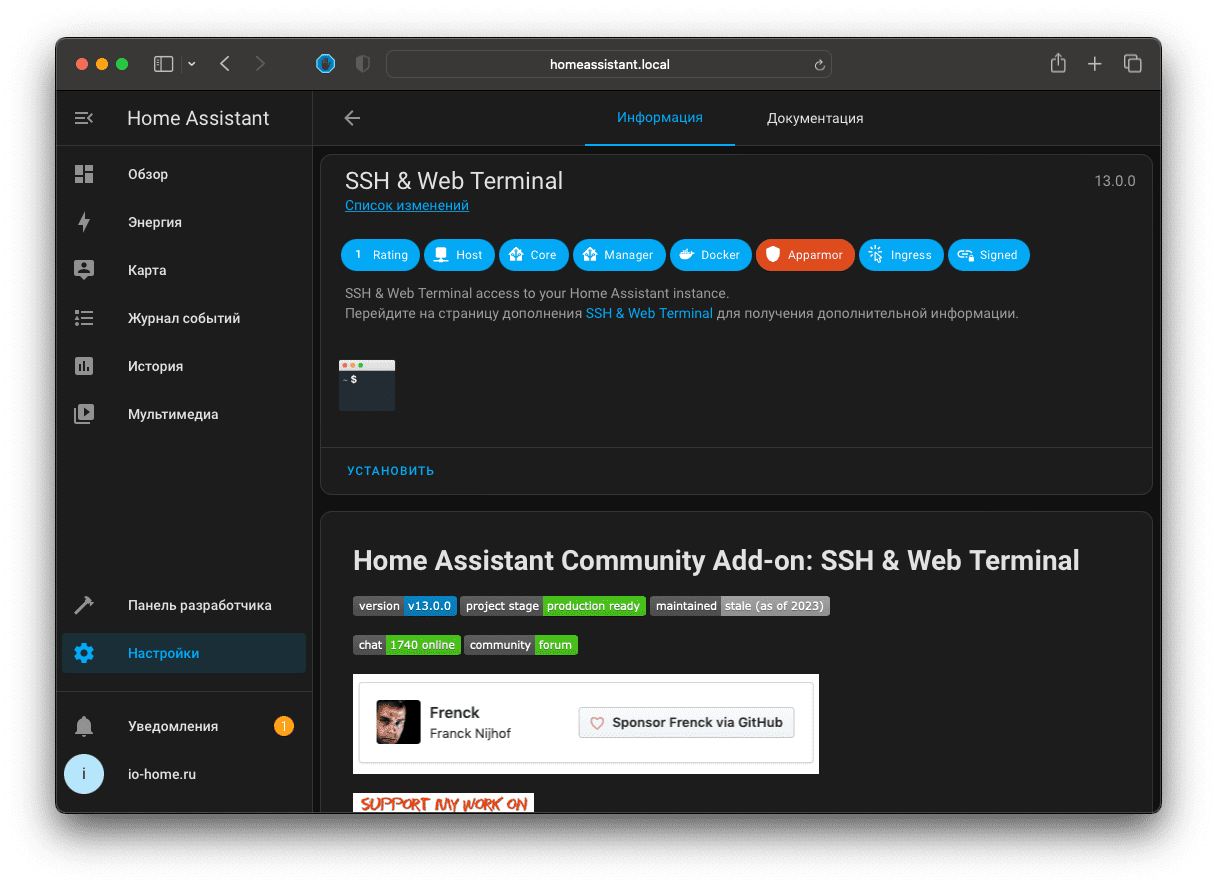Viewport: 1217px width, 887px height.
Task: Click the Docker capability badge
Action: click(711, 255)
